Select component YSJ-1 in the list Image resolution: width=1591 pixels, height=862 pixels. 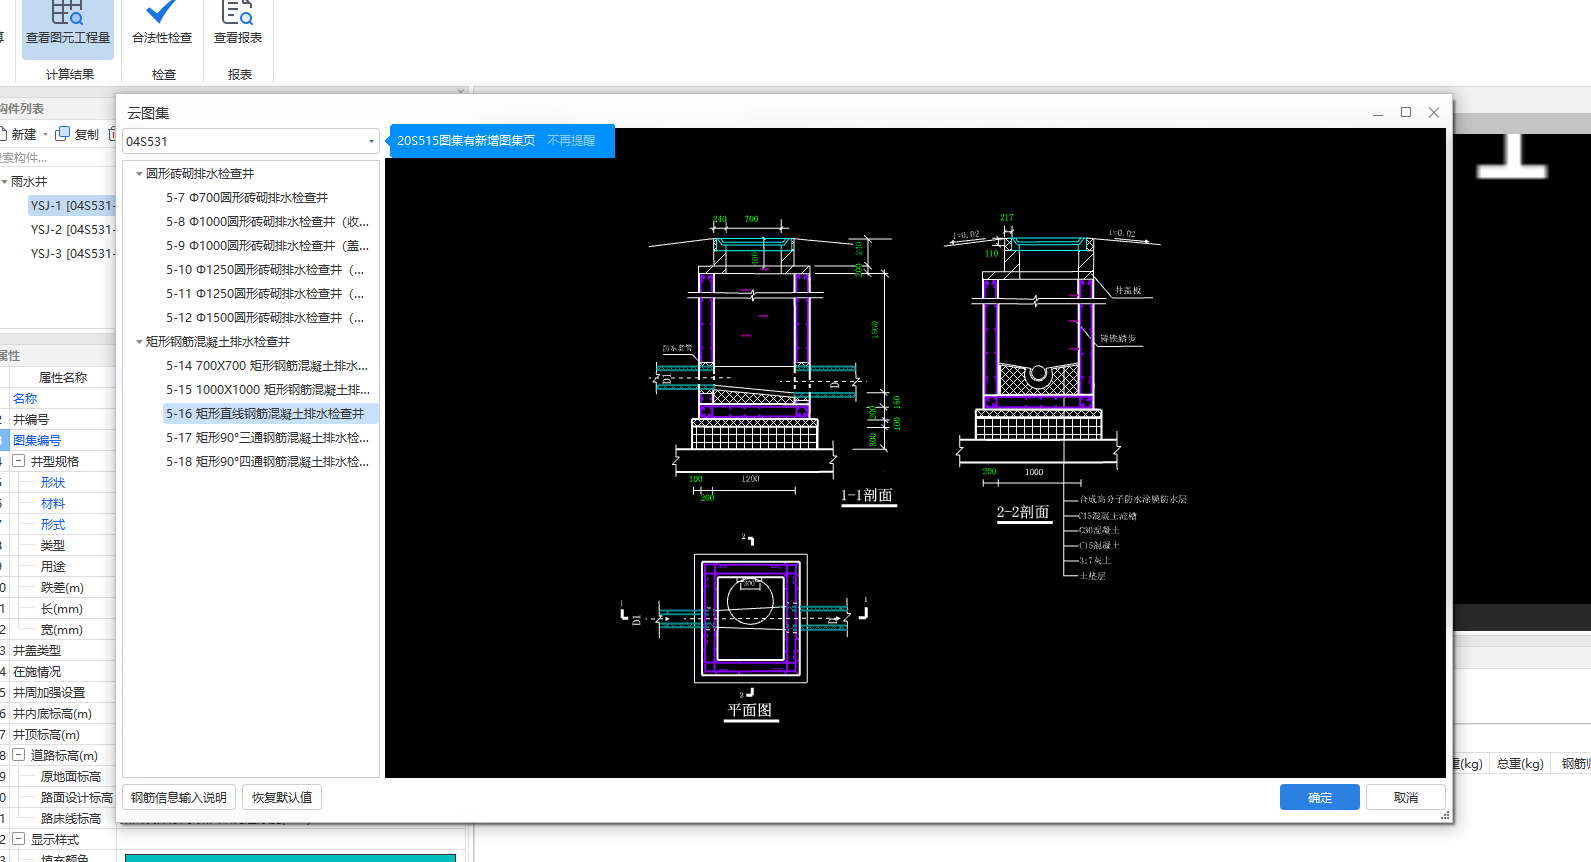(72, 205)
